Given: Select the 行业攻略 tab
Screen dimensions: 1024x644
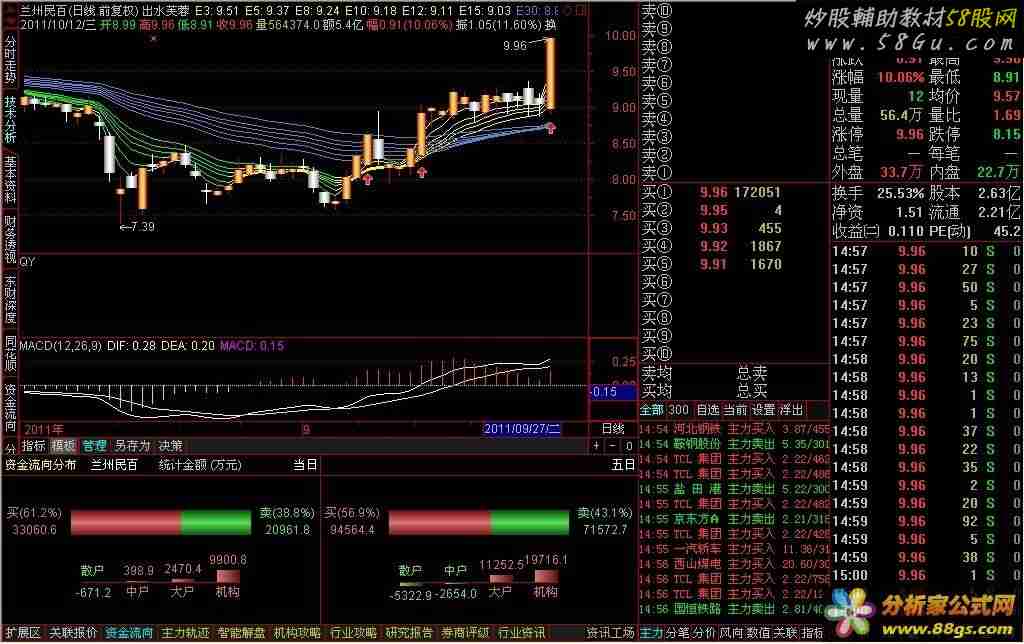Looking at the screenshot, I should (353, 633).
